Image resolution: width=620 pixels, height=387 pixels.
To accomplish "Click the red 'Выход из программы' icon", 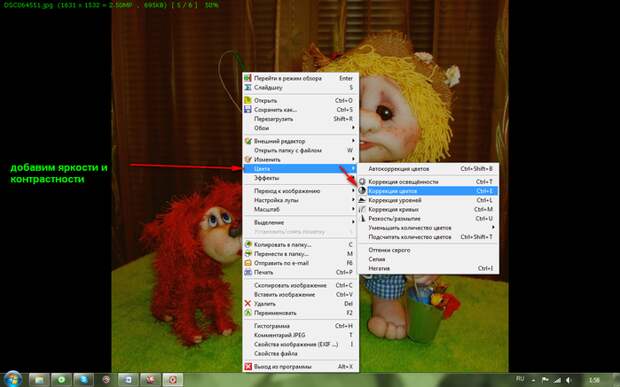I will (248, 366).
